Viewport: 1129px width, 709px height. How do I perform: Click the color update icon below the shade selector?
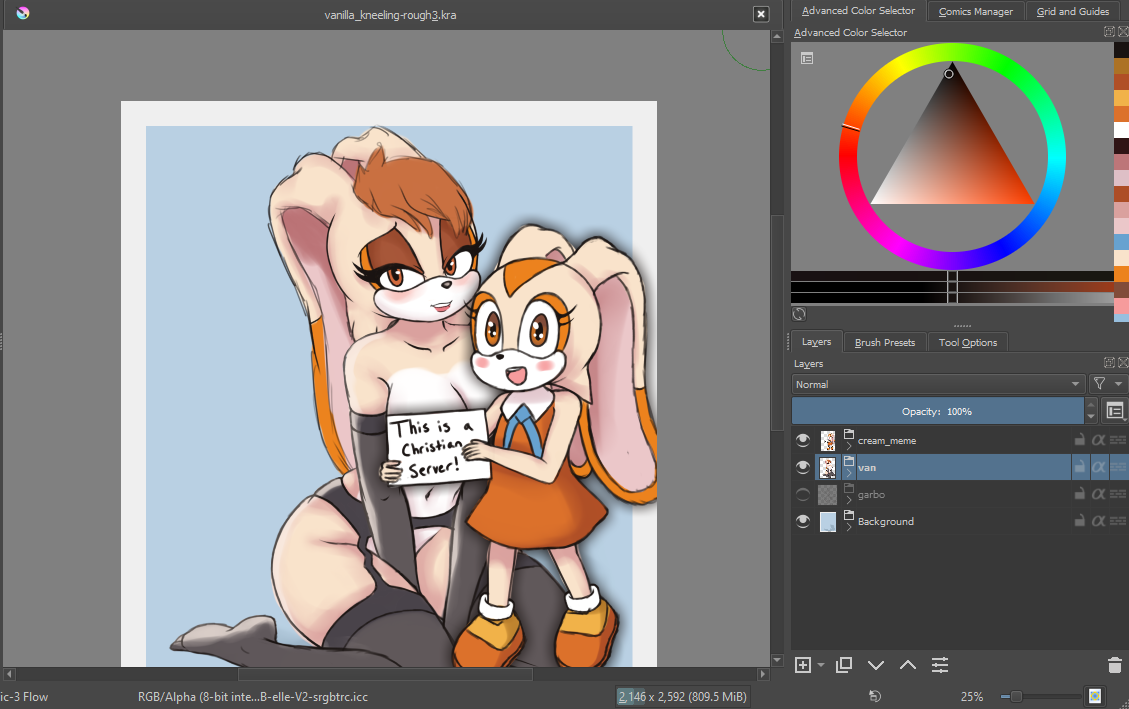pos(799,314)
